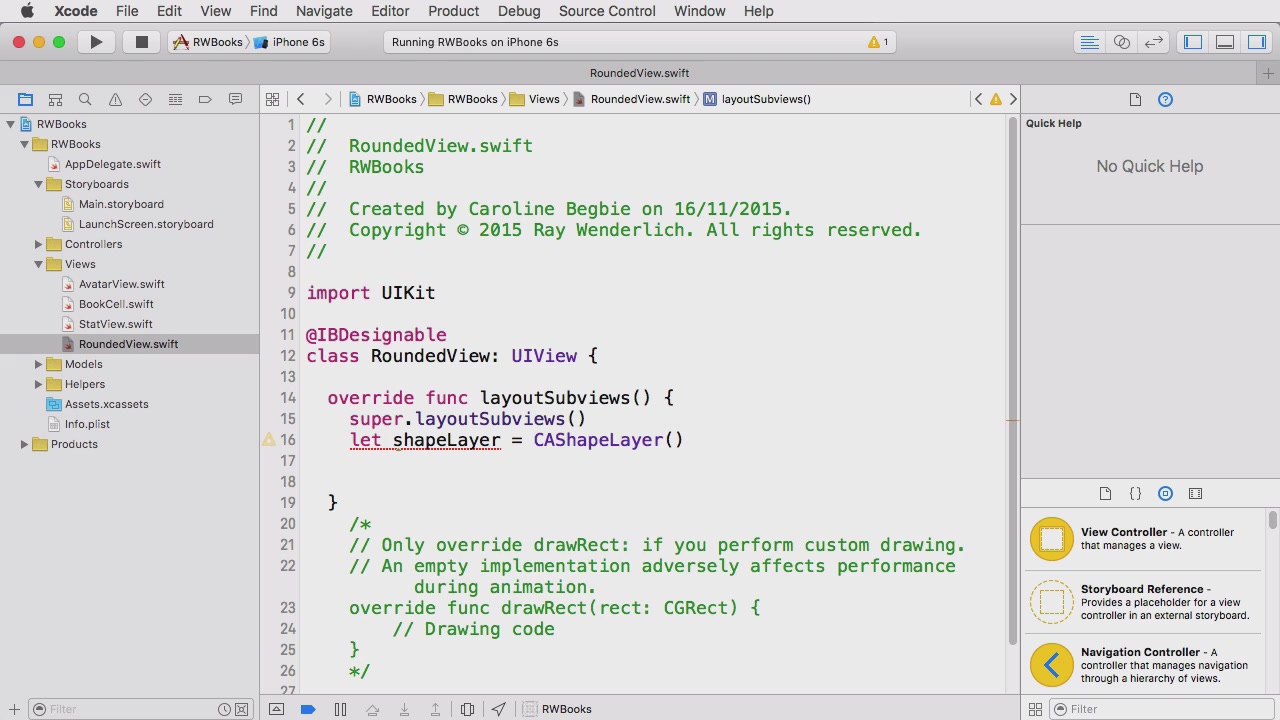Screen dimensions: 1280x720
Task: Toggle breakpoints activation in debug bar
Action: click(x=308, y=709)
